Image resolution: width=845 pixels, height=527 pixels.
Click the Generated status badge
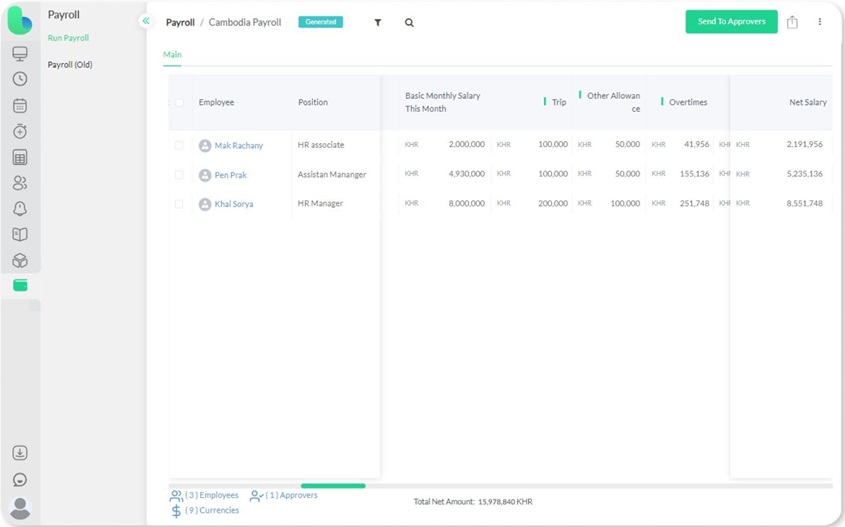pos(321,22)
